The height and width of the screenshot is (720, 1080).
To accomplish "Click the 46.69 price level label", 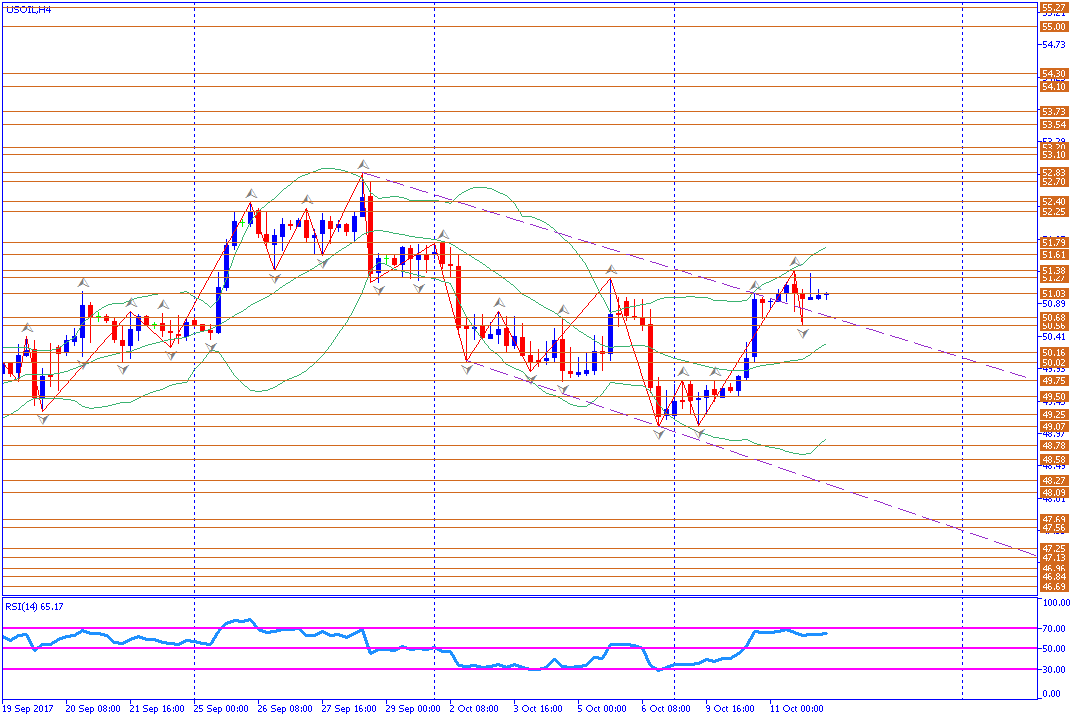I will [1054, 587].
